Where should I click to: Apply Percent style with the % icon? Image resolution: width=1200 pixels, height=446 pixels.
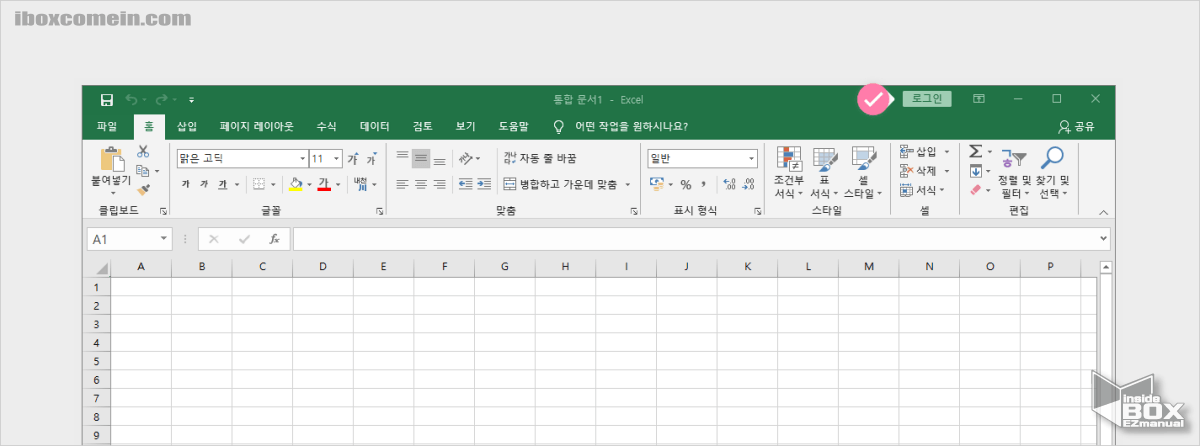686,184
